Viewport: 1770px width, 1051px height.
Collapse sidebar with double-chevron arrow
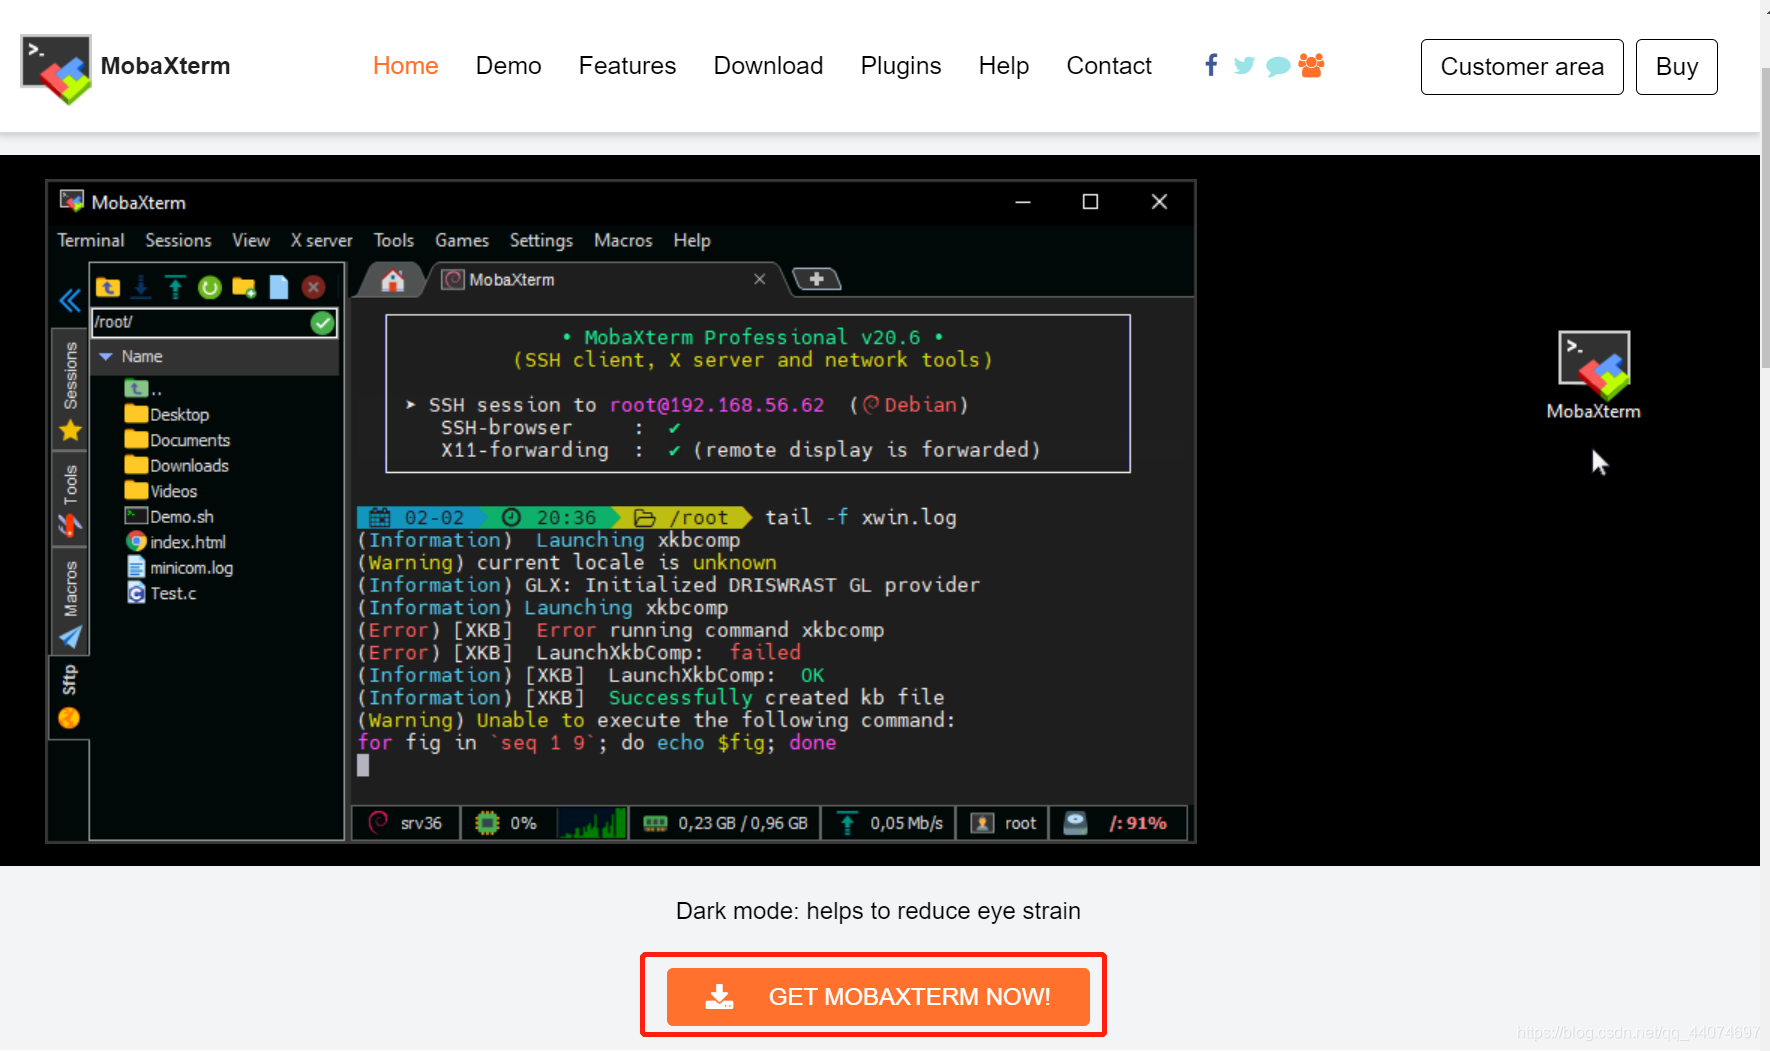[69, 301]
